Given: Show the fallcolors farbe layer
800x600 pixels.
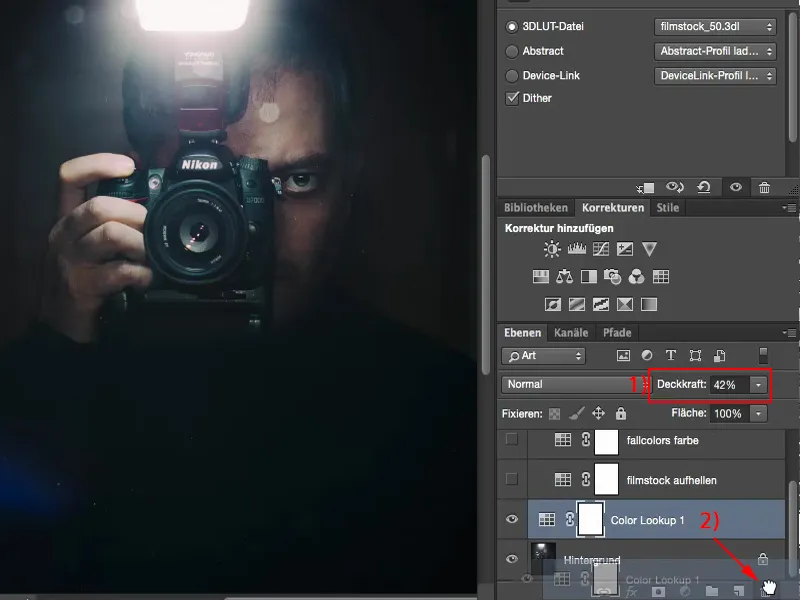Looking at the screenshot, I should pyautogui.click(x=512, y=439).
